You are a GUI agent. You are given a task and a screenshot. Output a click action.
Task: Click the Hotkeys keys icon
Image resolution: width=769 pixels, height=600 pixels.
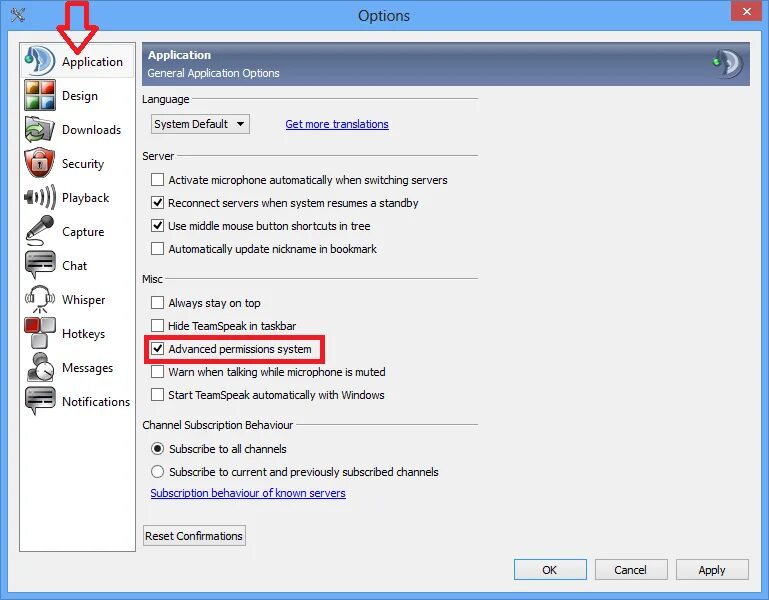40,333
